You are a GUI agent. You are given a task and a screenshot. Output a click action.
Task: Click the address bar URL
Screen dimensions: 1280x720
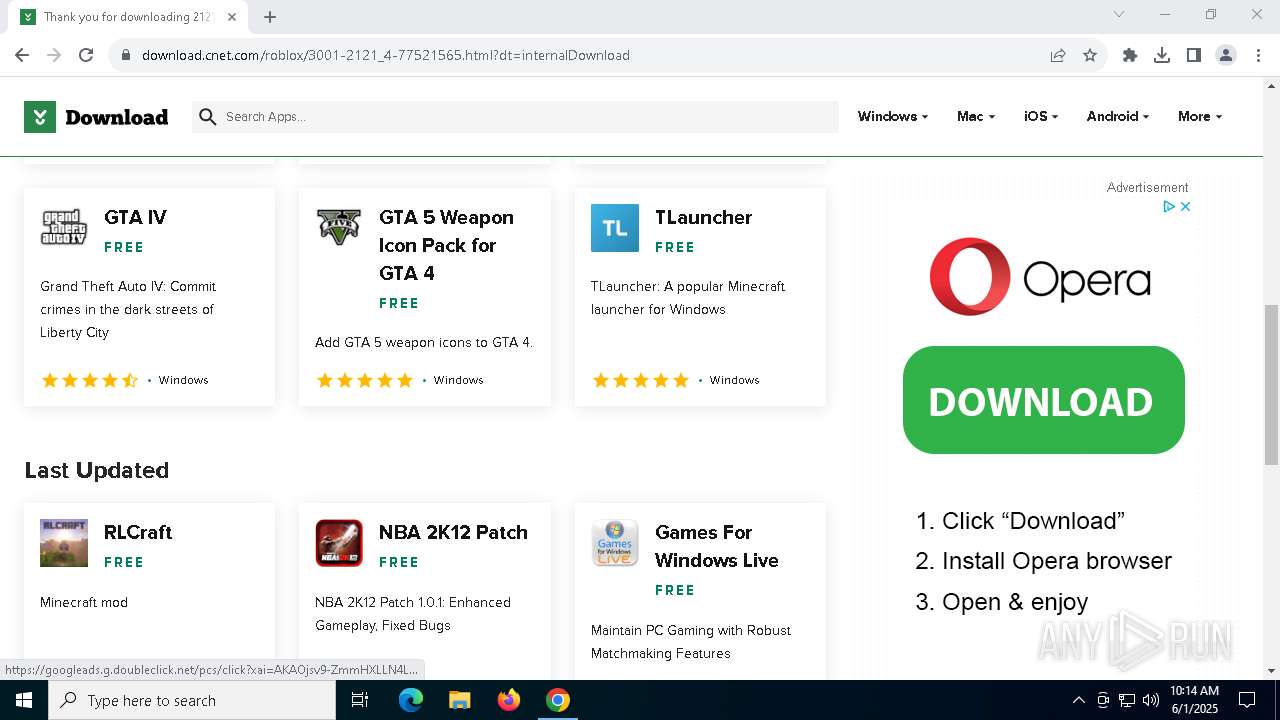386,55
